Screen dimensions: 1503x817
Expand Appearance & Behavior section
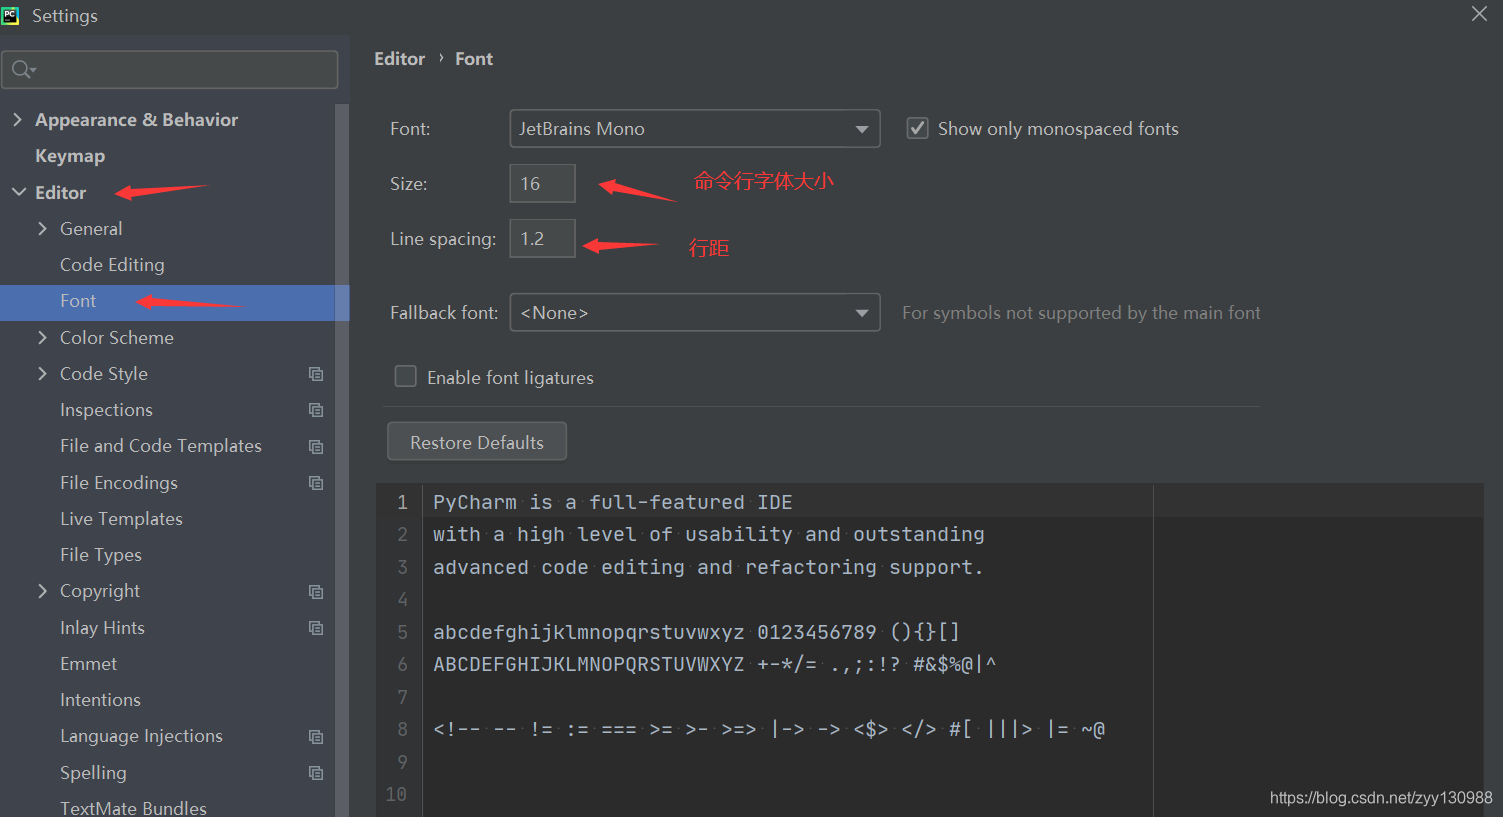point(17,119)
